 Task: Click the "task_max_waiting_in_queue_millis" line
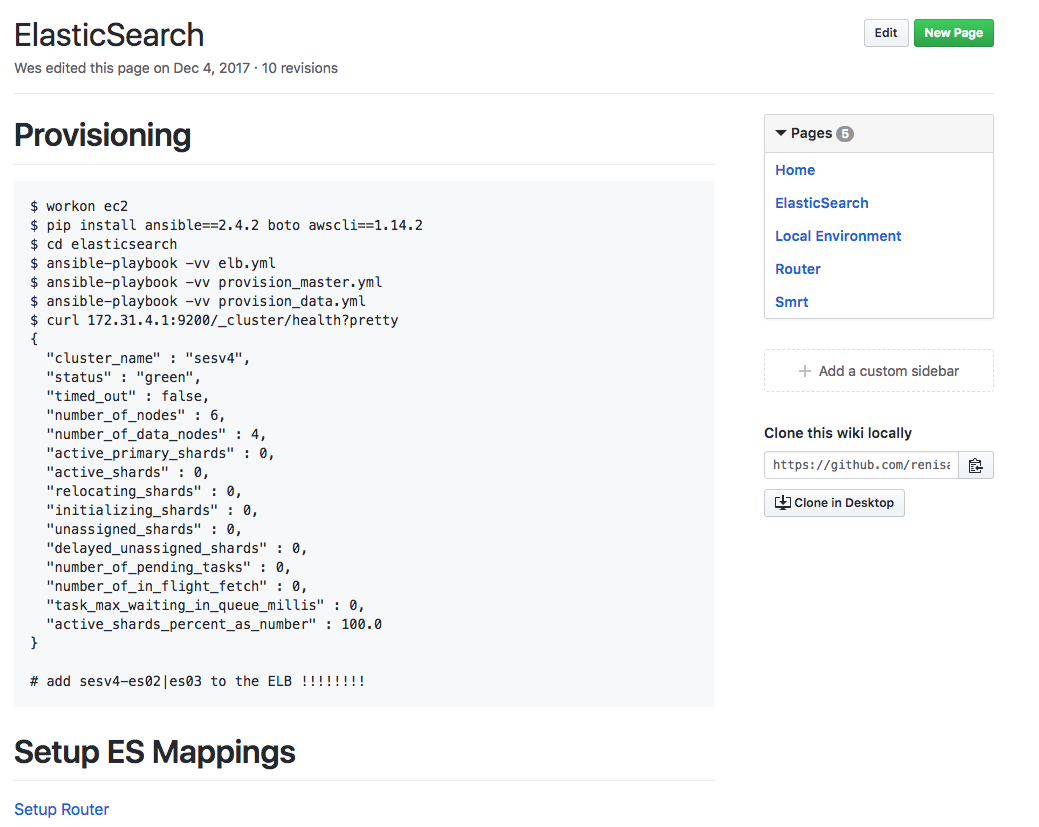(x=205, y=605)
